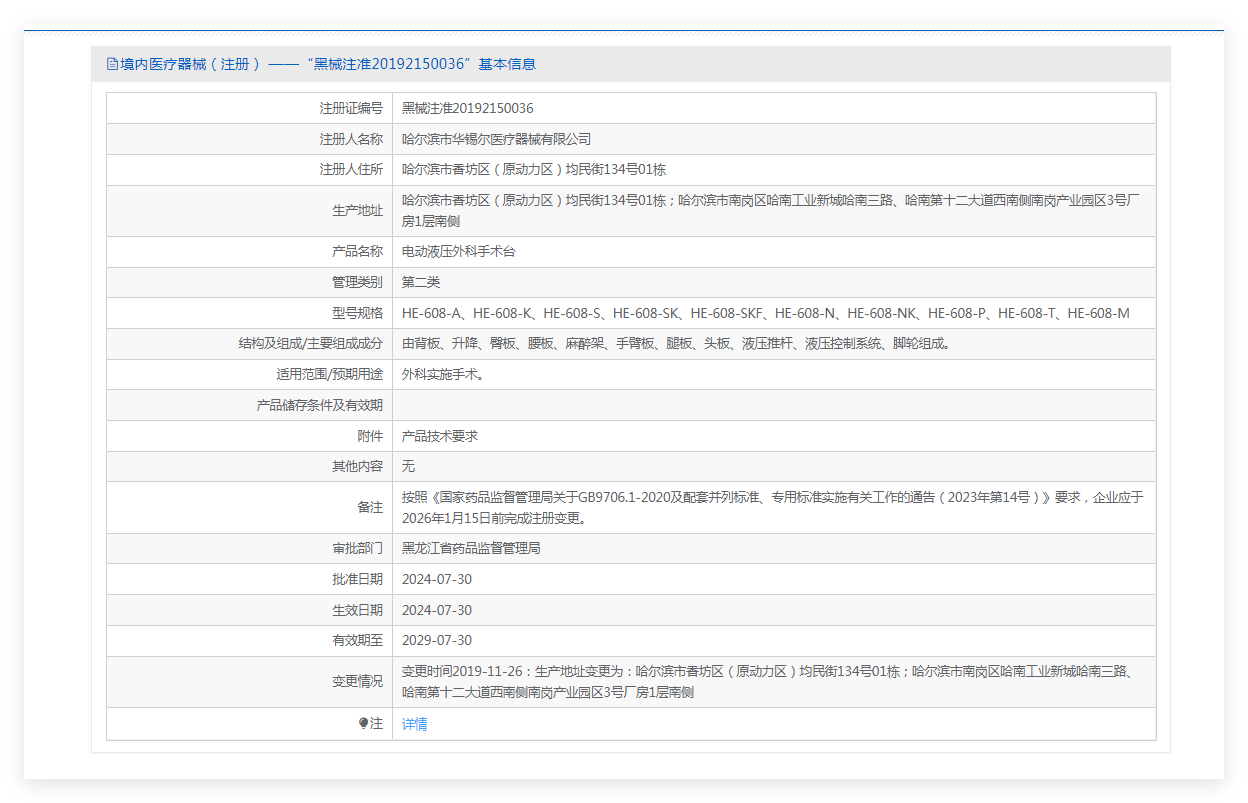The image size is (1248, 803).
Task: Select registrant name 哈尔滨市华锡尔医疗器械有限公司
Action: point(497,139)
